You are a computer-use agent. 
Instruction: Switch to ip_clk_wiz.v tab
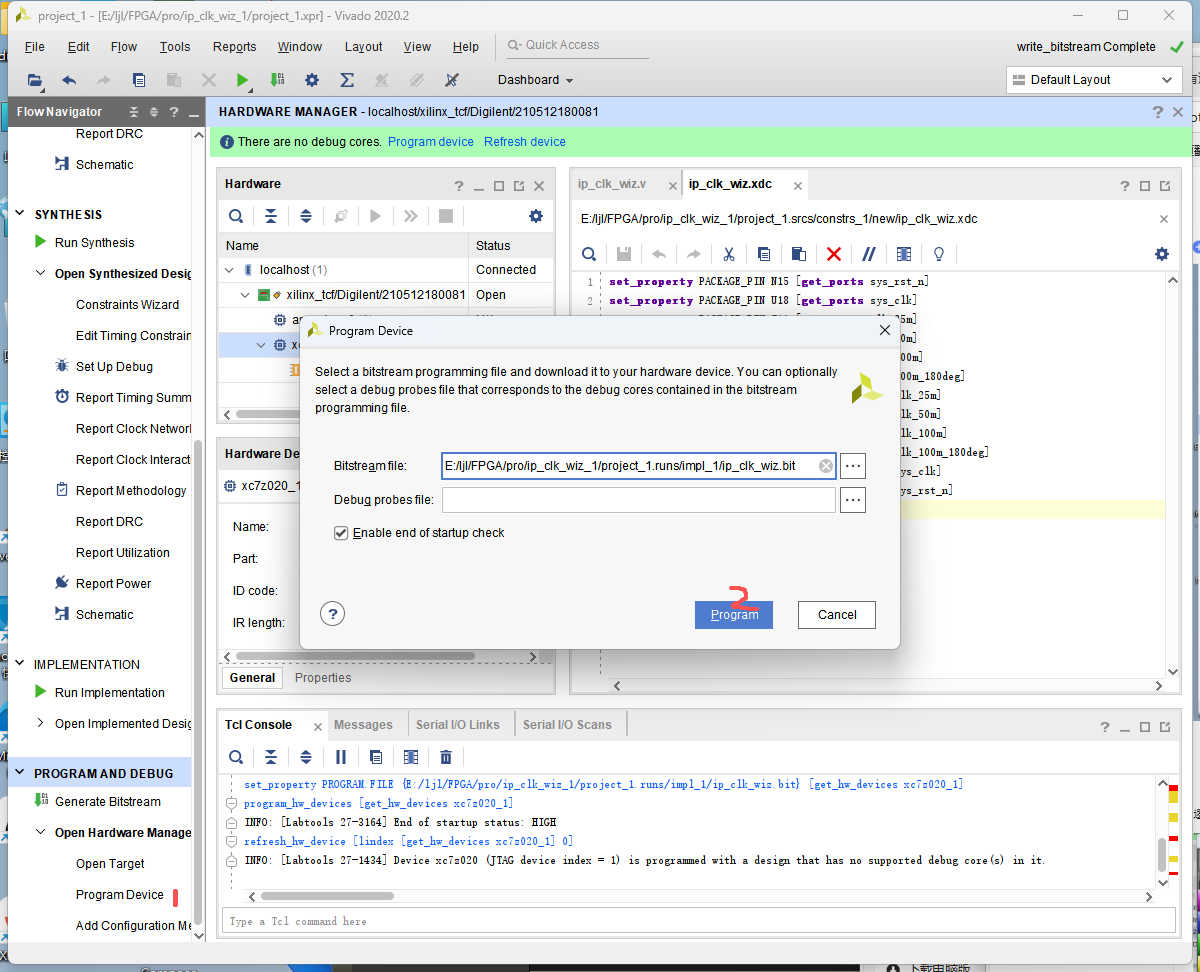[612, 184]
